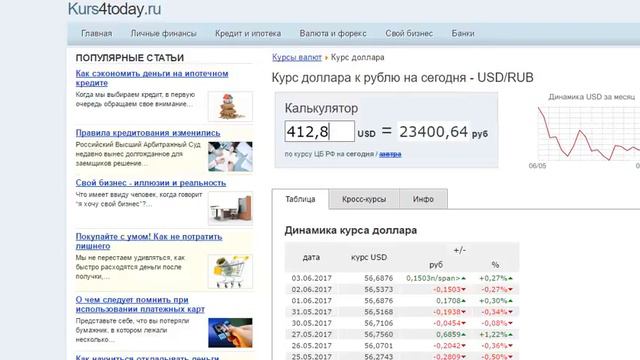Click the 56,0701 rate value
The width and height of the screenshot is (640, 360).
(x=379, y=345)
